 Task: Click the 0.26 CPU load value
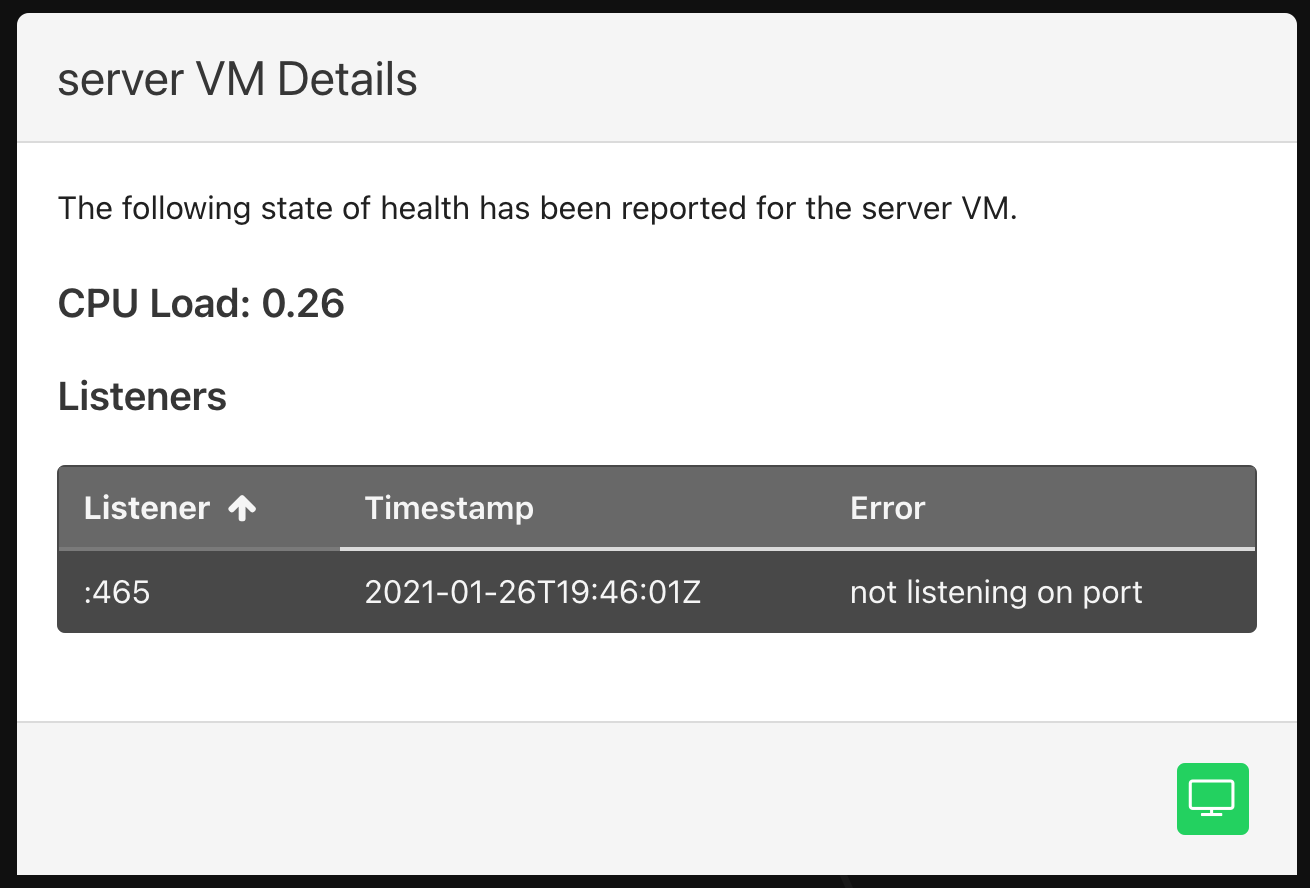coord(303,303)
